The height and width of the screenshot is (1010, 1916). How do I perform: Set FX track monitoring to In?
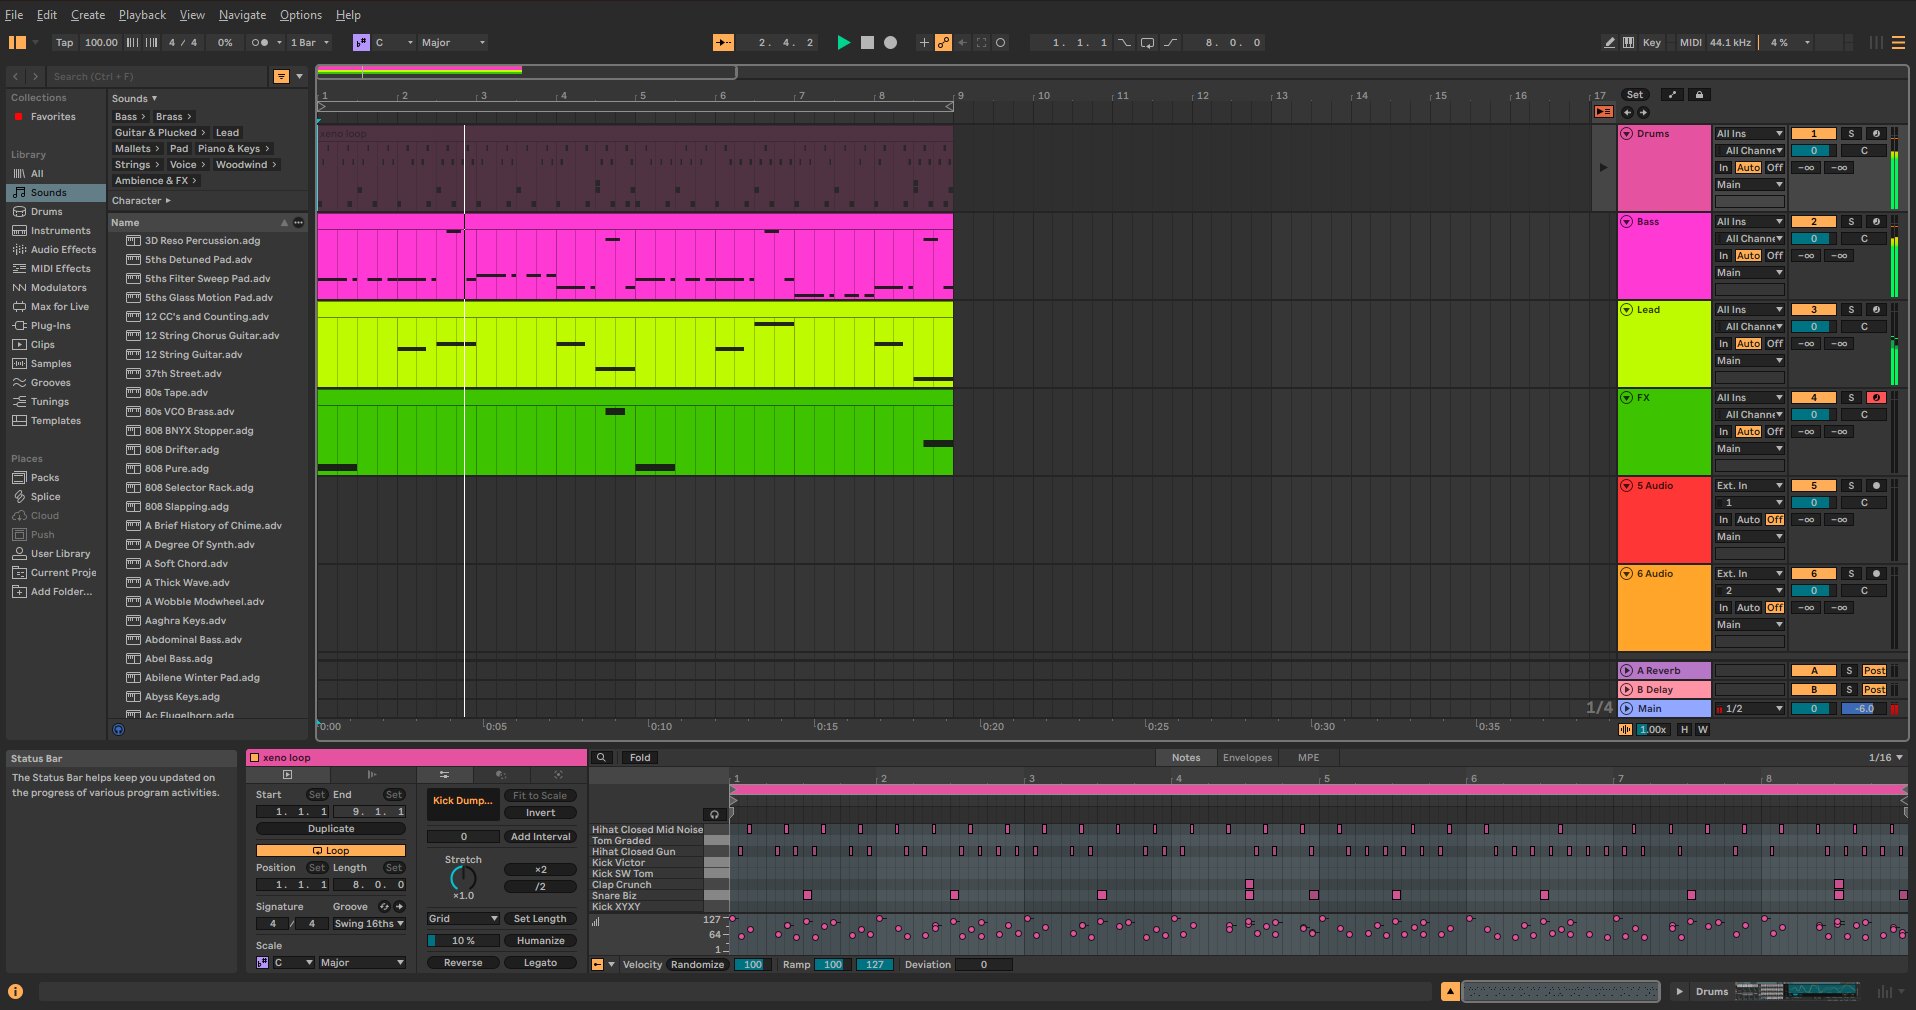[x=1724, y=432]
